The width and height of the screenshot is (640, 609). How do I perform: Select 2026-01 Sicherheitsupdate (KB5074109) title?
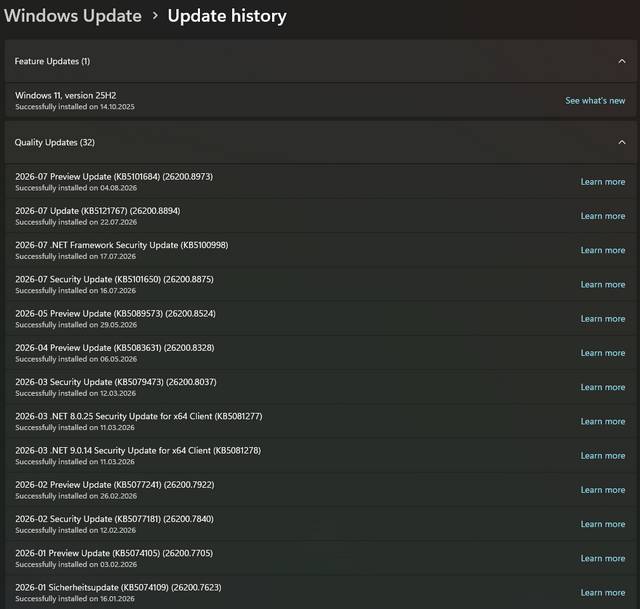pyautogui.click(x=118, y=588)
